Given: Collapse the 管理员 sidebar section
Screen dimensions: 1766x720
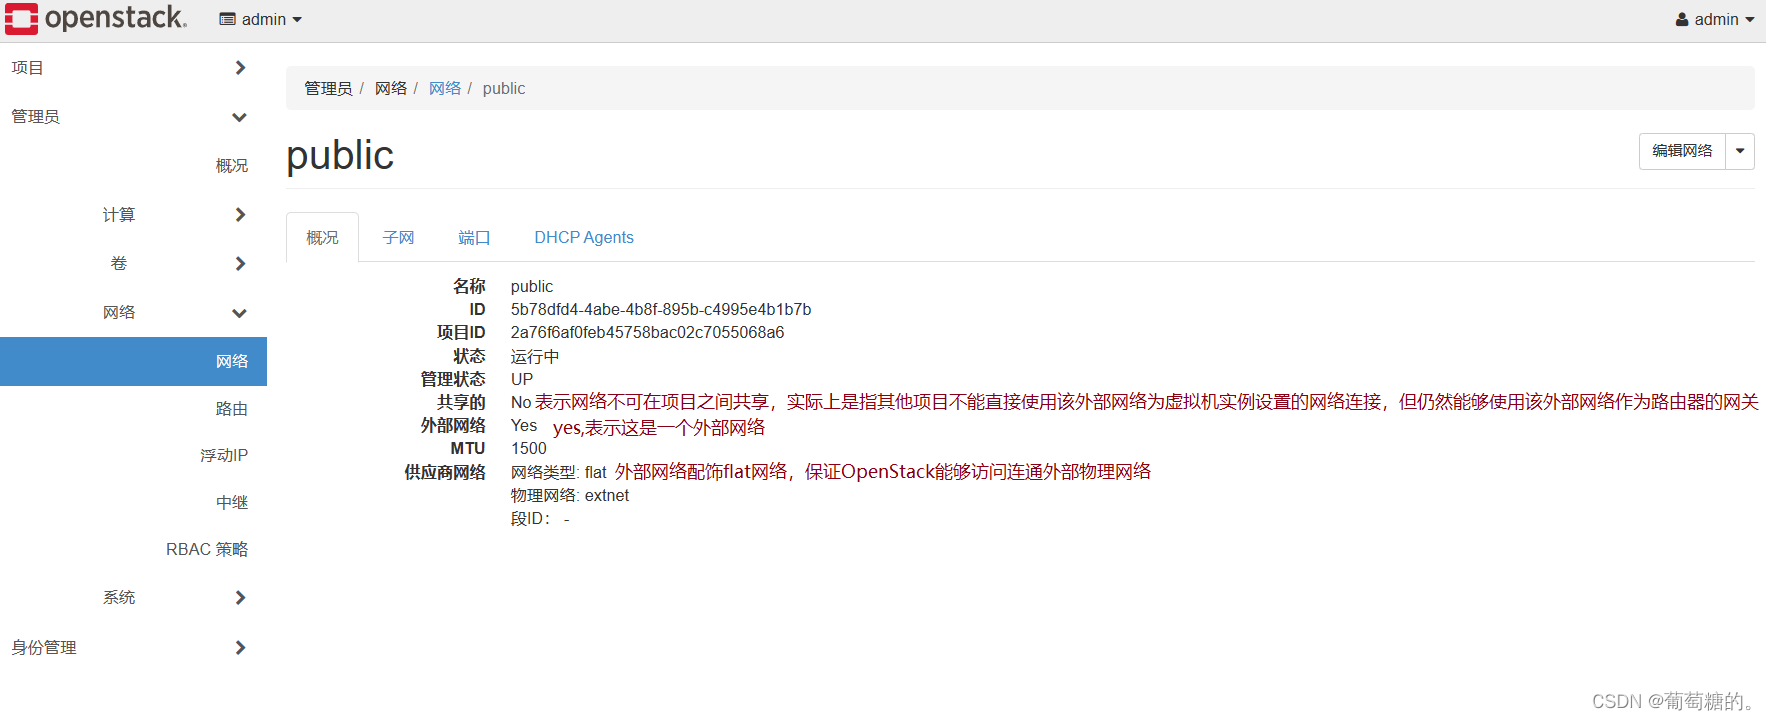Looking at the screenshot, I should [x=133, y=117].
